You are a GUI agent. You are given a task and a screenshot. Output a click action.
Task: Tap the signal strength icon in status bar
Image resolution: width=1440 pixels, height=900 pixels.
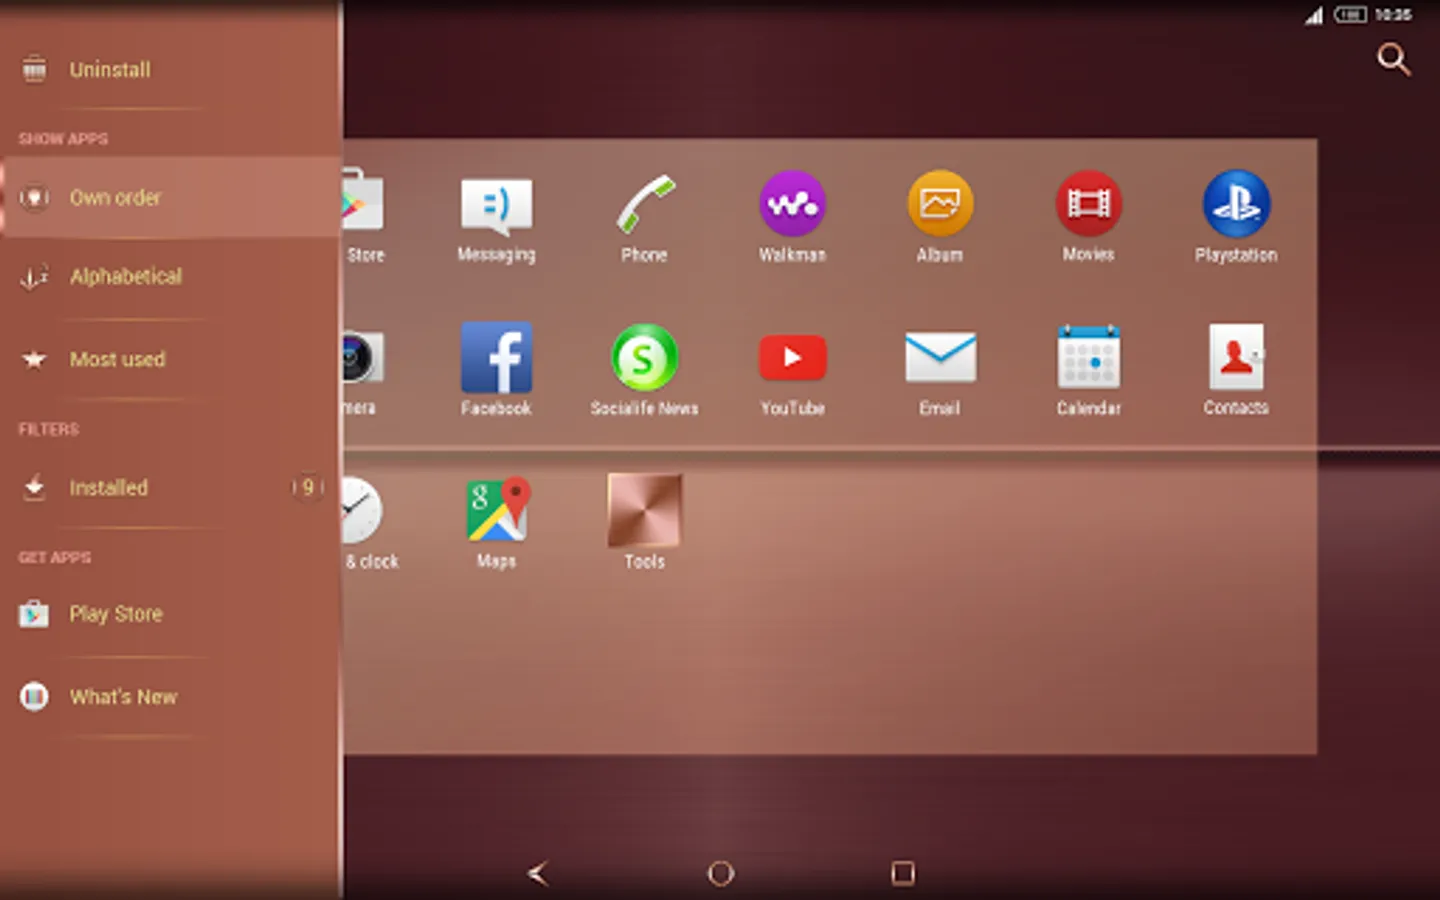[x=1313, y=15]
